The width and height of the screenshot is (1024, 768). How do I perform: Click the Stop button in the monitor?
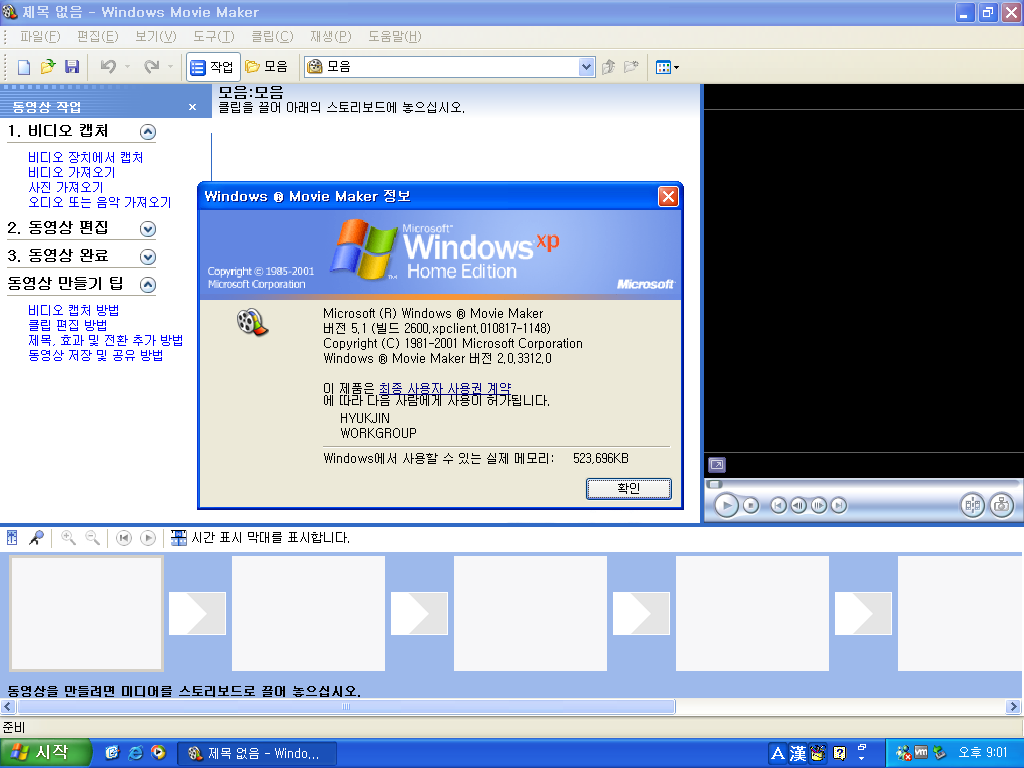pos(751,505)
